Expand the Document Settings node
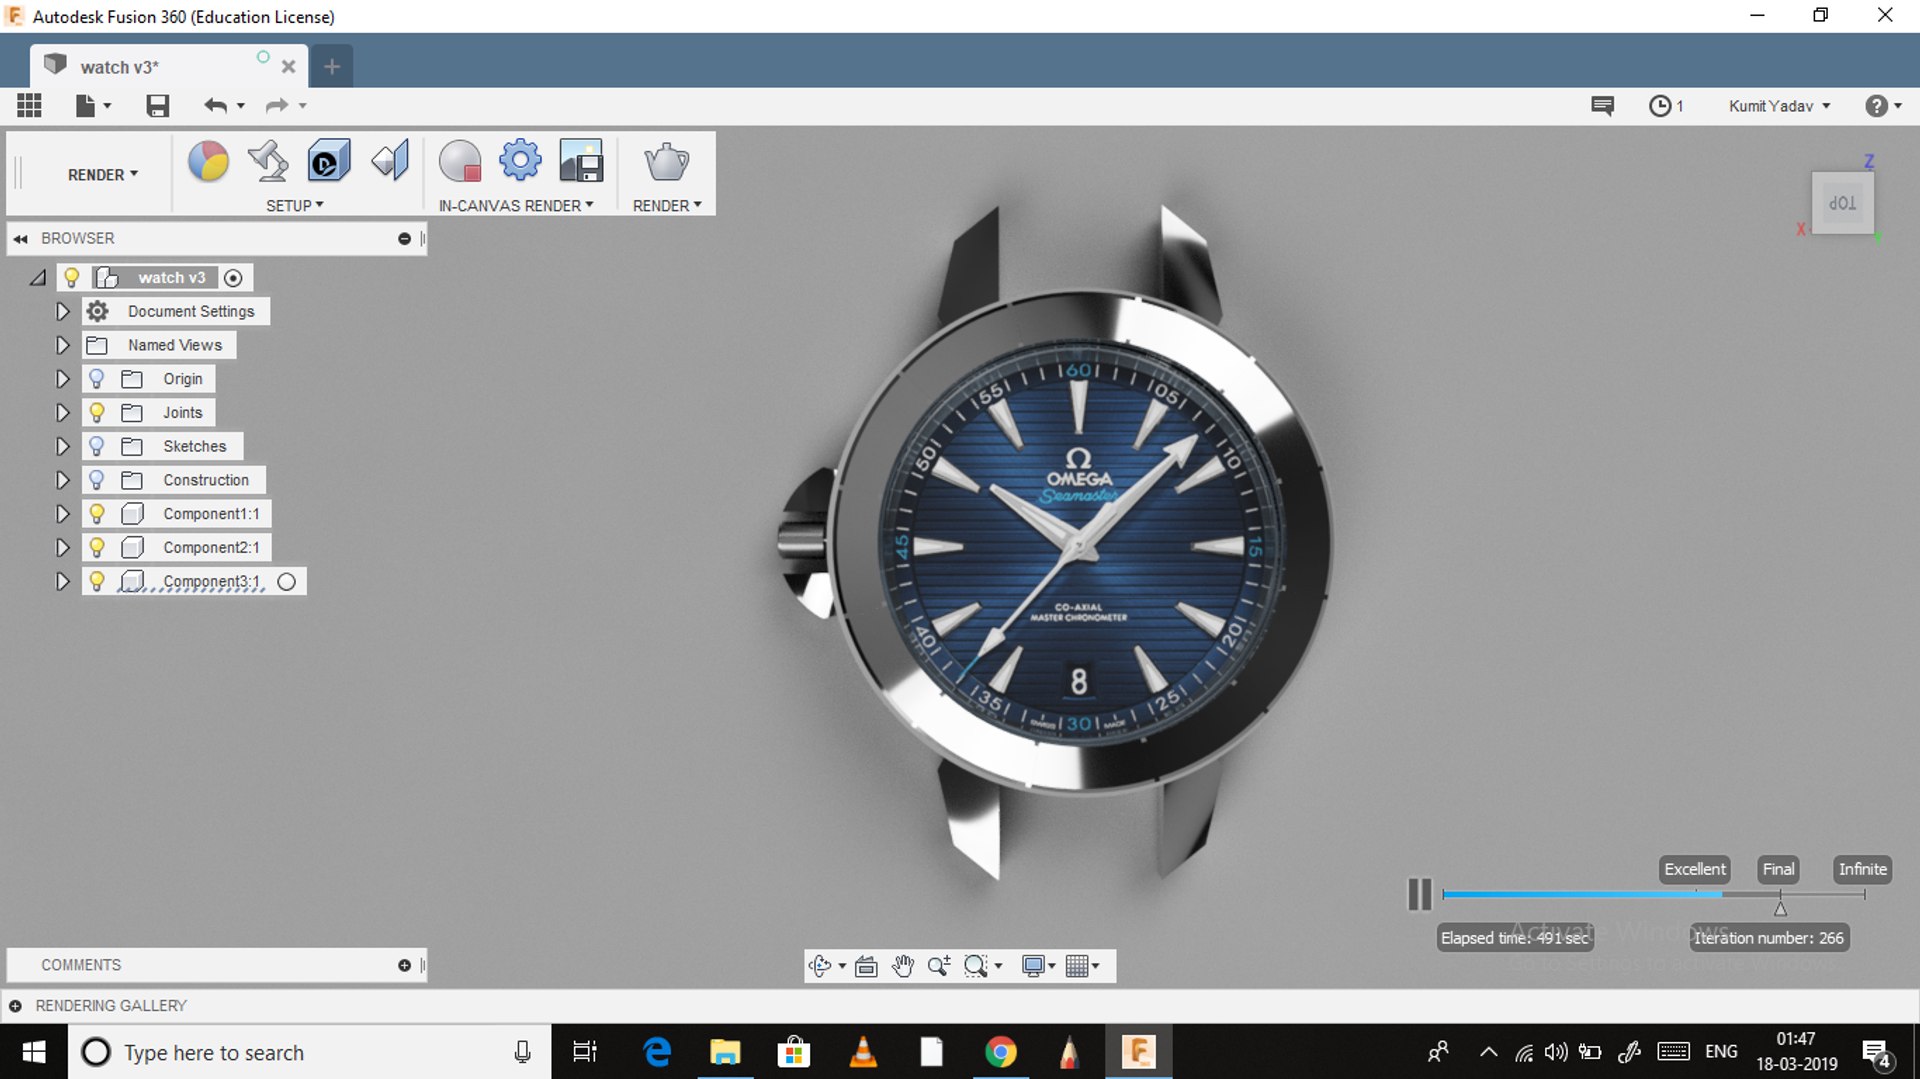Image resolution: width=1920 pixels, height=1079 pixels. 62,311
